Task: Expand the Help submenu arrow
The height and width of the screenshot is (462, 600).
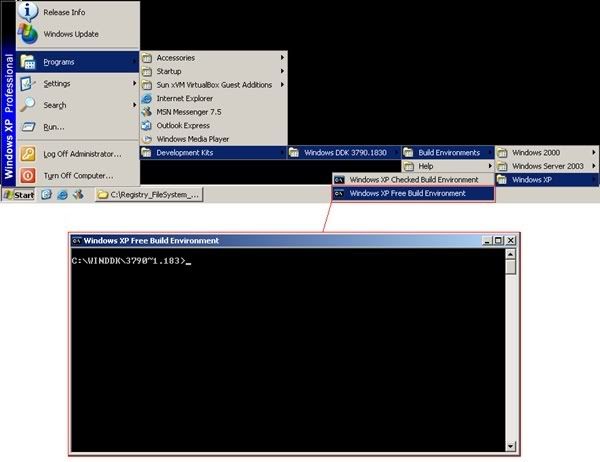Action: (x=490, y=166)
